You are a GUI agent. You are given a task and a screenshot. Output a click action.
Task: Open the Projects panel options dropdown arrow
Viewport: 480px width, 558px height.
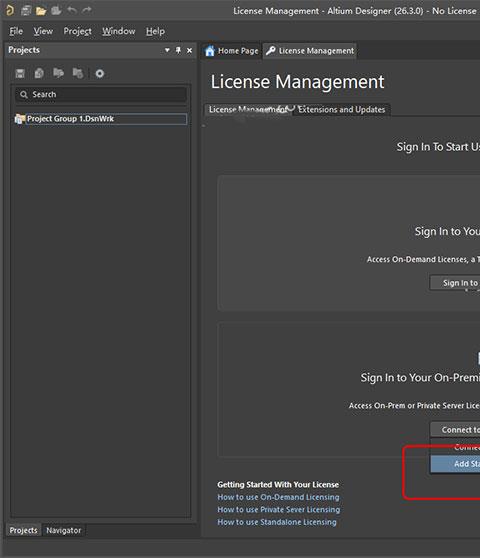pyautogui.click(x=167, y=50)
